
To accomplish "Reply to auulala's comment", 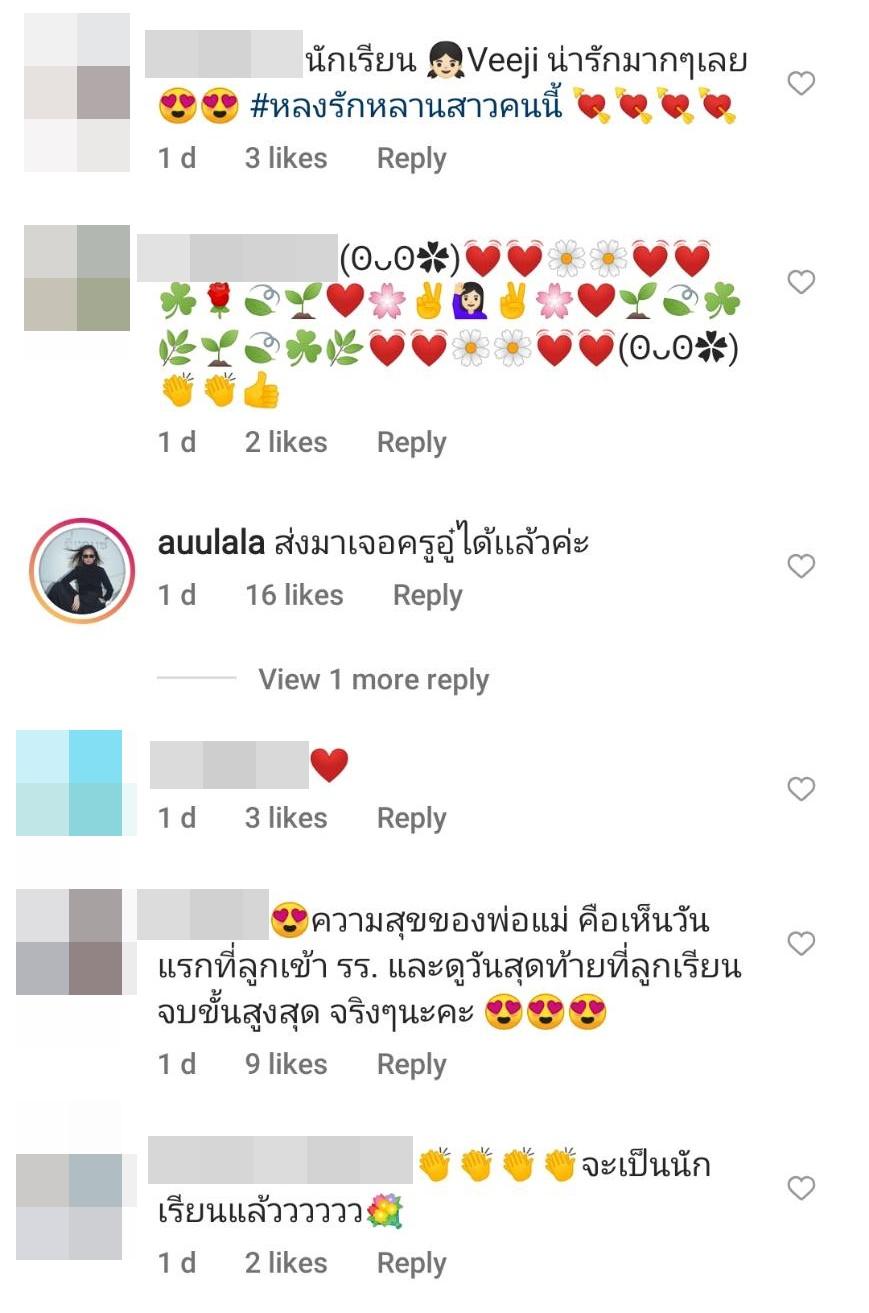I will [427, 596].
